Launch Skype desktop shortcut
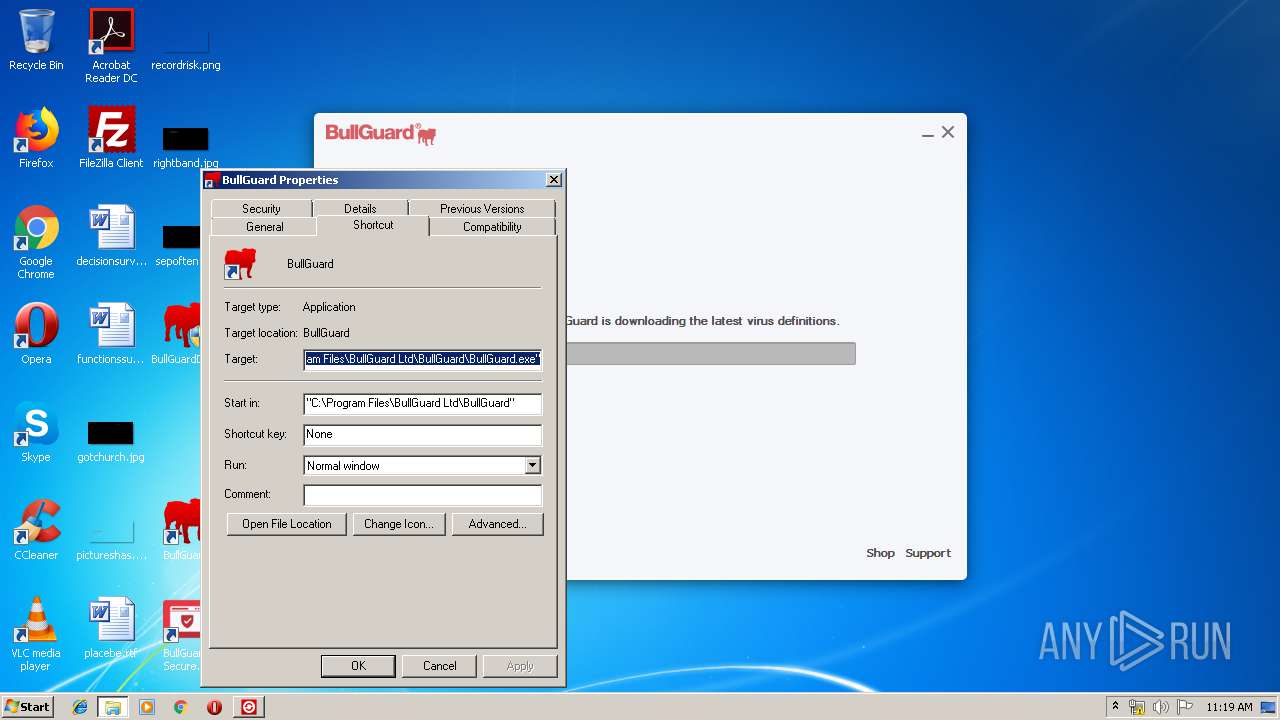This screenshot has width=1280, height=720. click(36, 432)
